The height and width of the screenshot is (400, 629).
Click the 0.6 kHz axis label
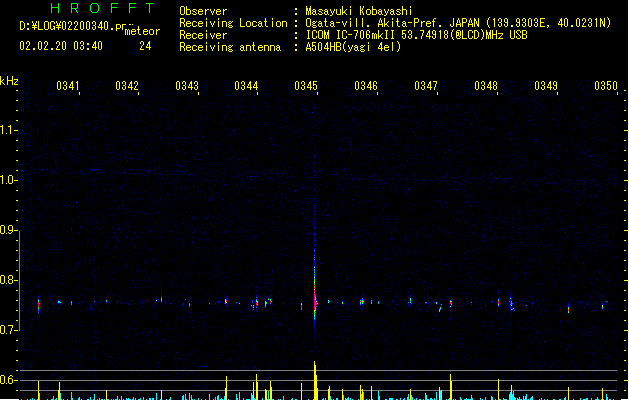tap(8, 380)
